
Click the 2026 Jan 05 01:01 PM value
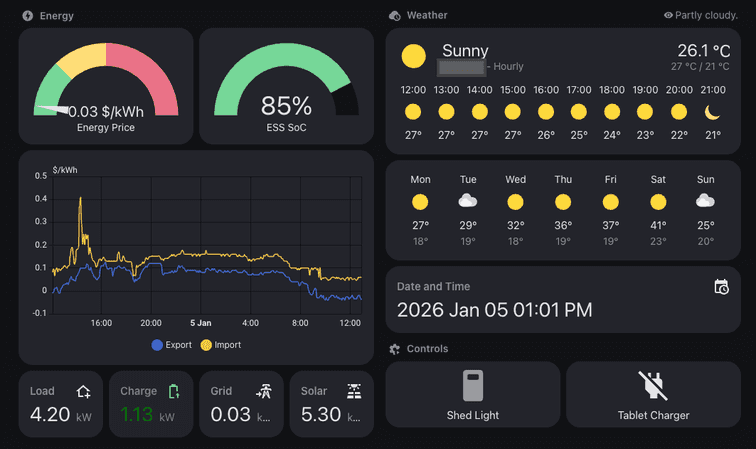[x=494, y=310]
